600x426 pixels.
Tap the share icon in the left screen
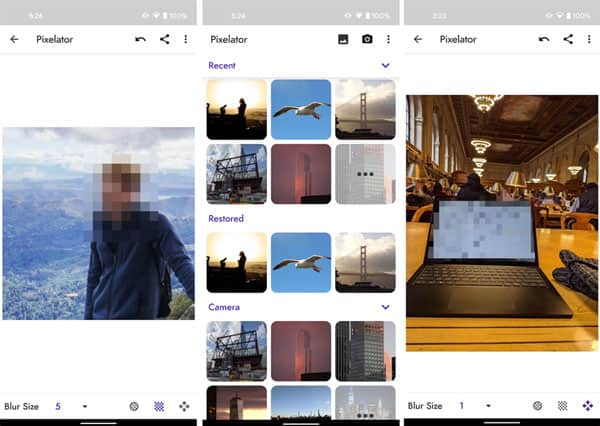tap(164, 39)
